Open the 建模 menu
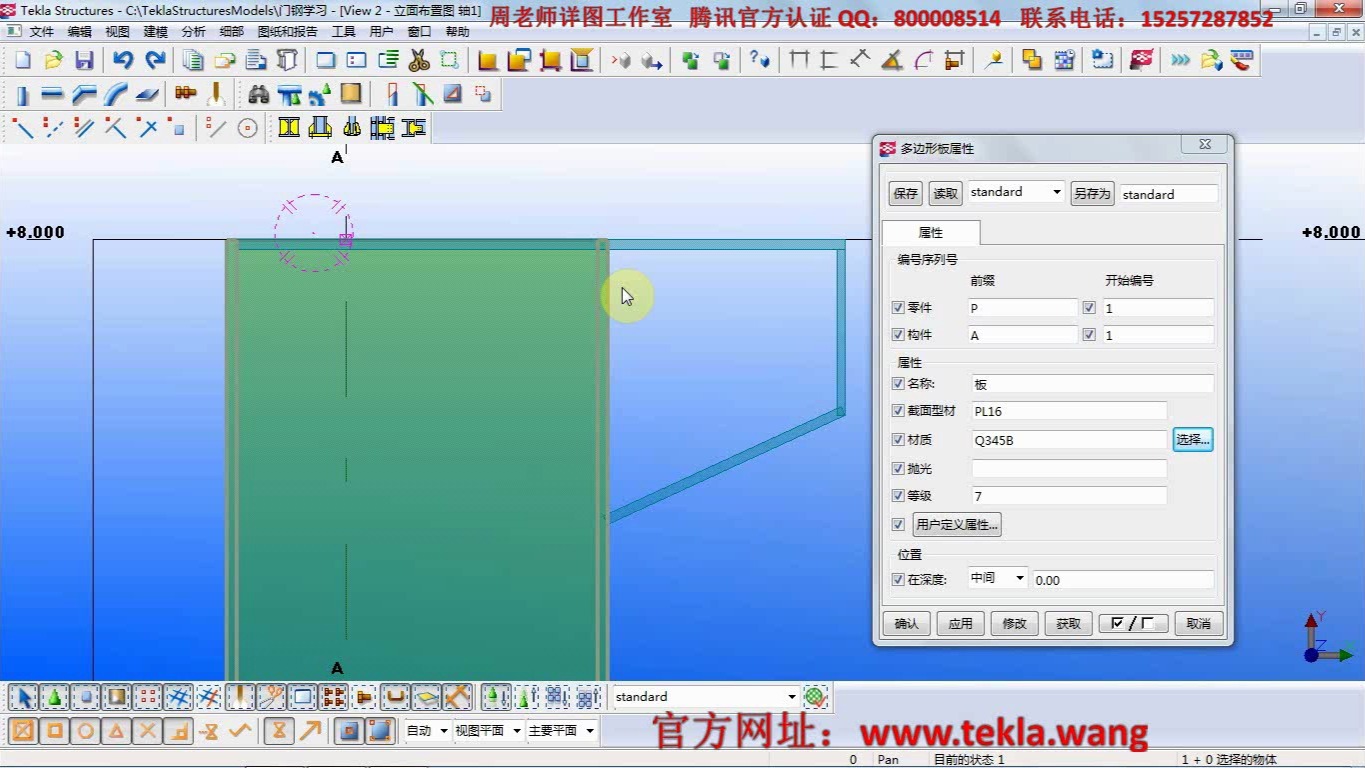The image size is (1365, 768). pyautogui.click(x=155, y=32)
